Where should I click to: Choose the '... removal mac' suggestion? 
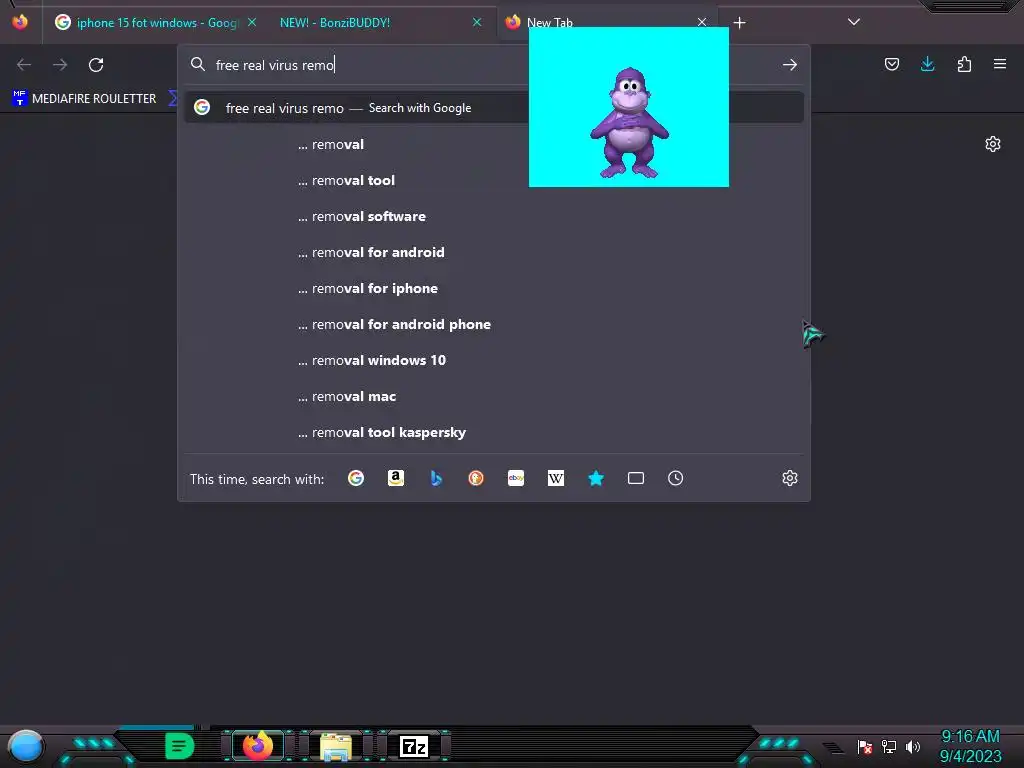(494, 396)
